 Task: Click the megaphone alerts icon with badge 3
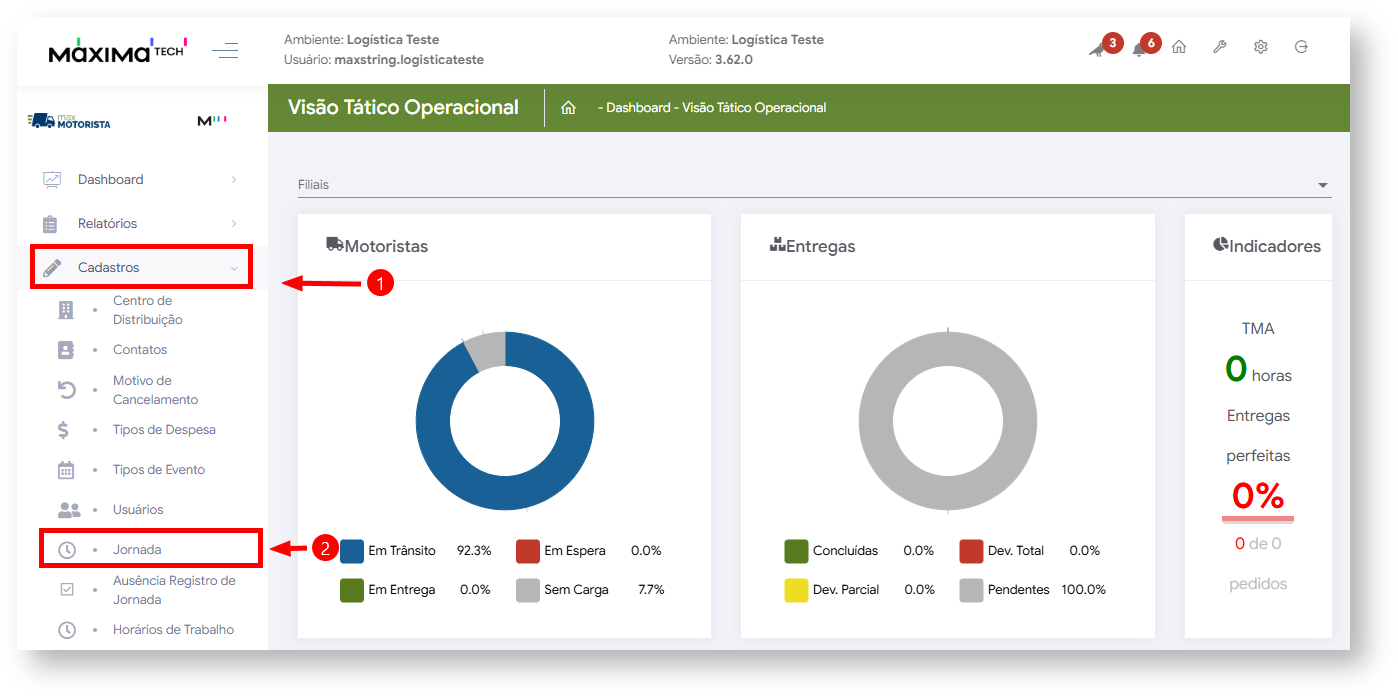point(1097,49)
